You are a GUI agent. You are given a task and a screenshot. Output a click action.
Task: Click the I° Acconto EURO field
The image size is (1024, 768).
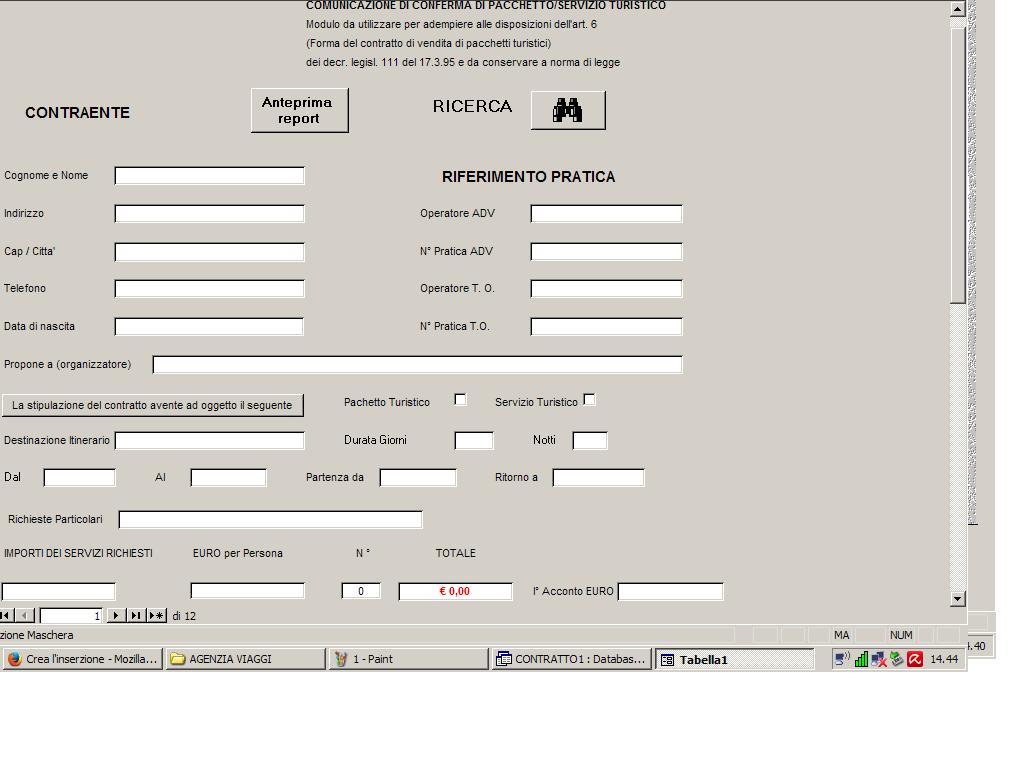(x=671, y=592)
